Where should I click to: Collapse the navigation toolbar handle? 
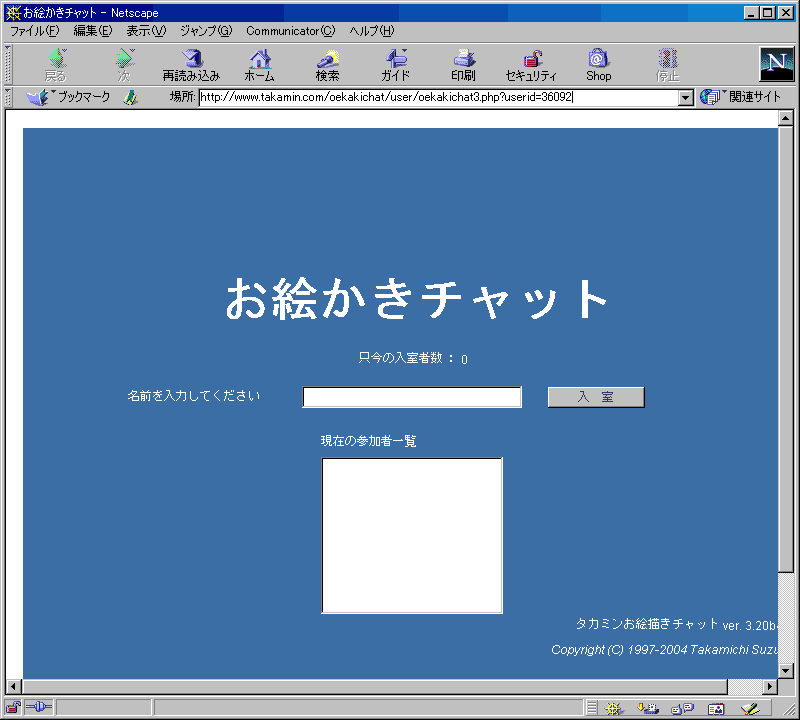8,65
